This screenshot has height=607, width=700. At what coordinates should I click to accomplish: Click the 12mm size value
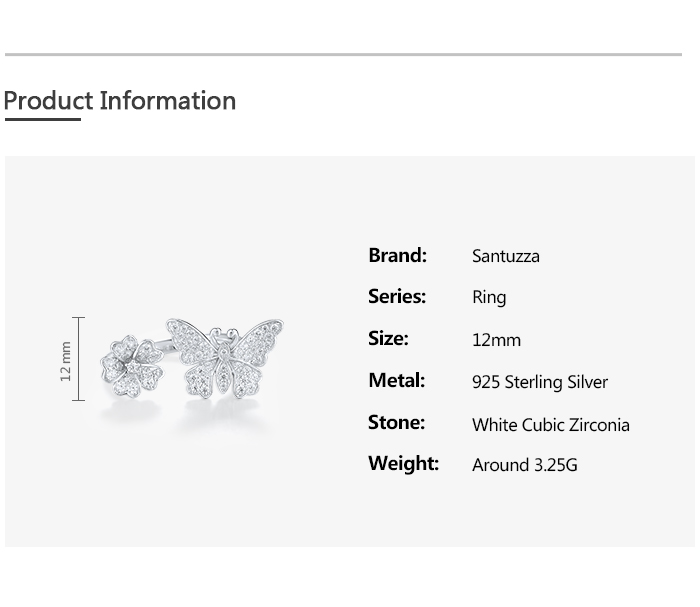click(x=496, y=340)
